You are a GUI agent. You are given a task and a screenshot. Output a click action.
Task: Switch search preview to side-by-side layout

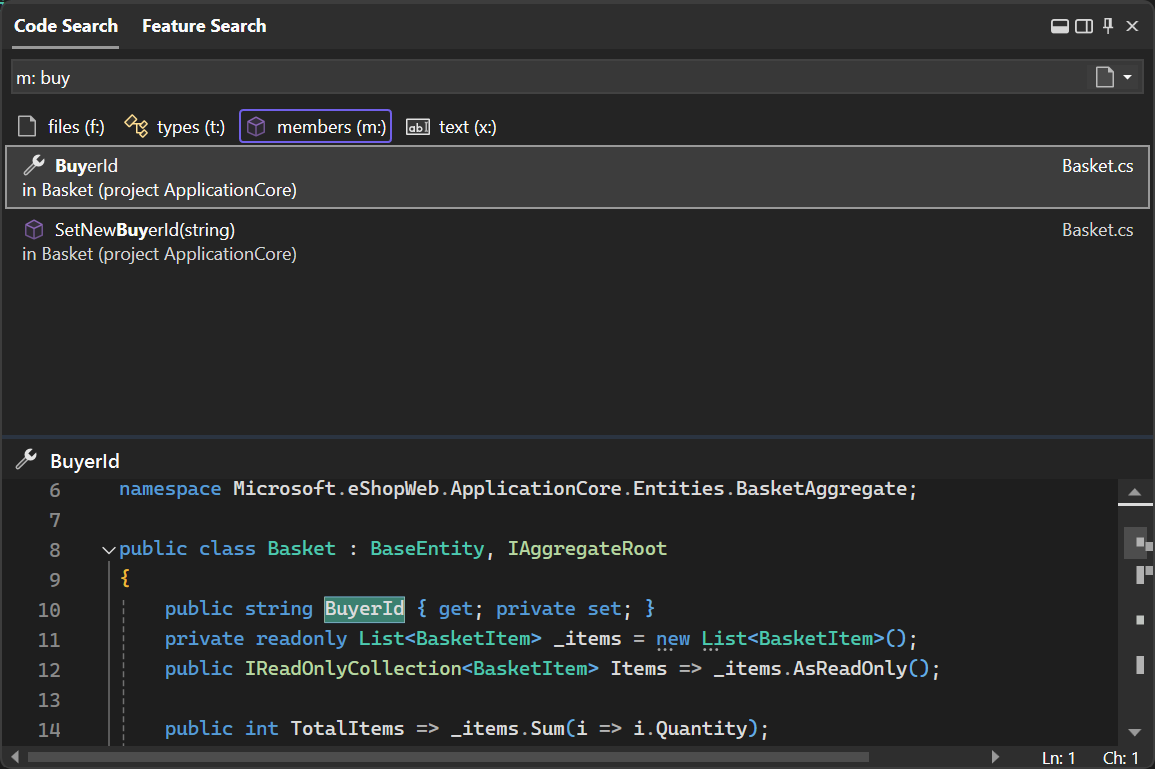(x=1084, y=26)
